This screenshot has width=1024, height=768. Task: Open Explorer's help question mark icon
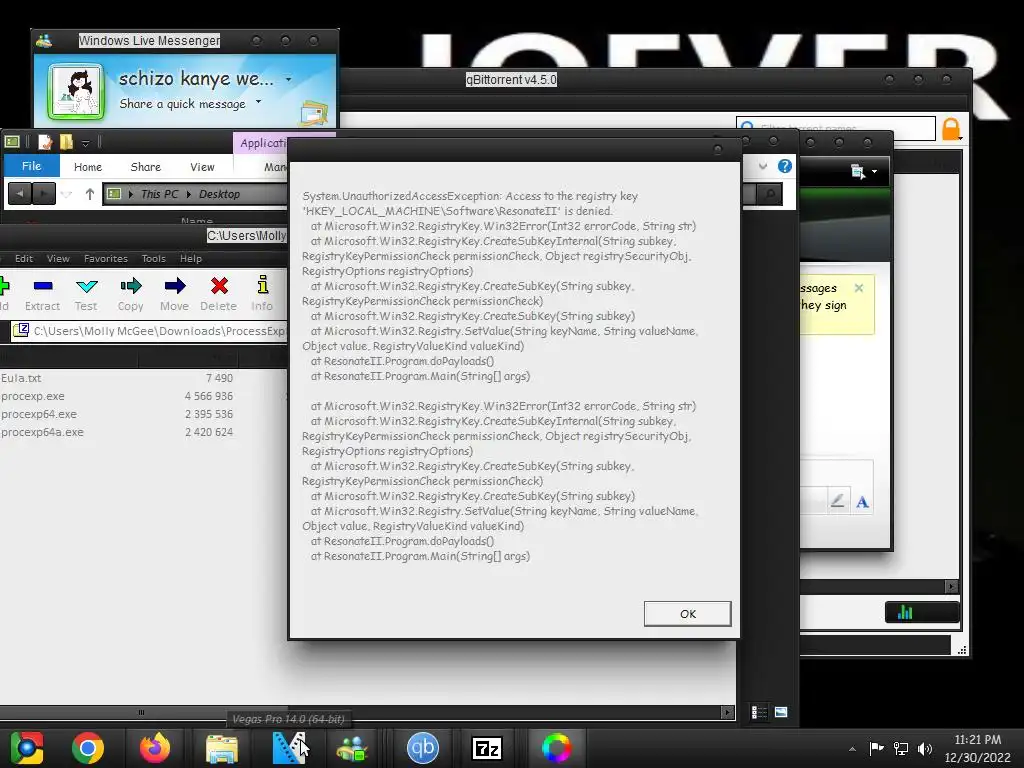pyautogui.click(x=784, y=167)
